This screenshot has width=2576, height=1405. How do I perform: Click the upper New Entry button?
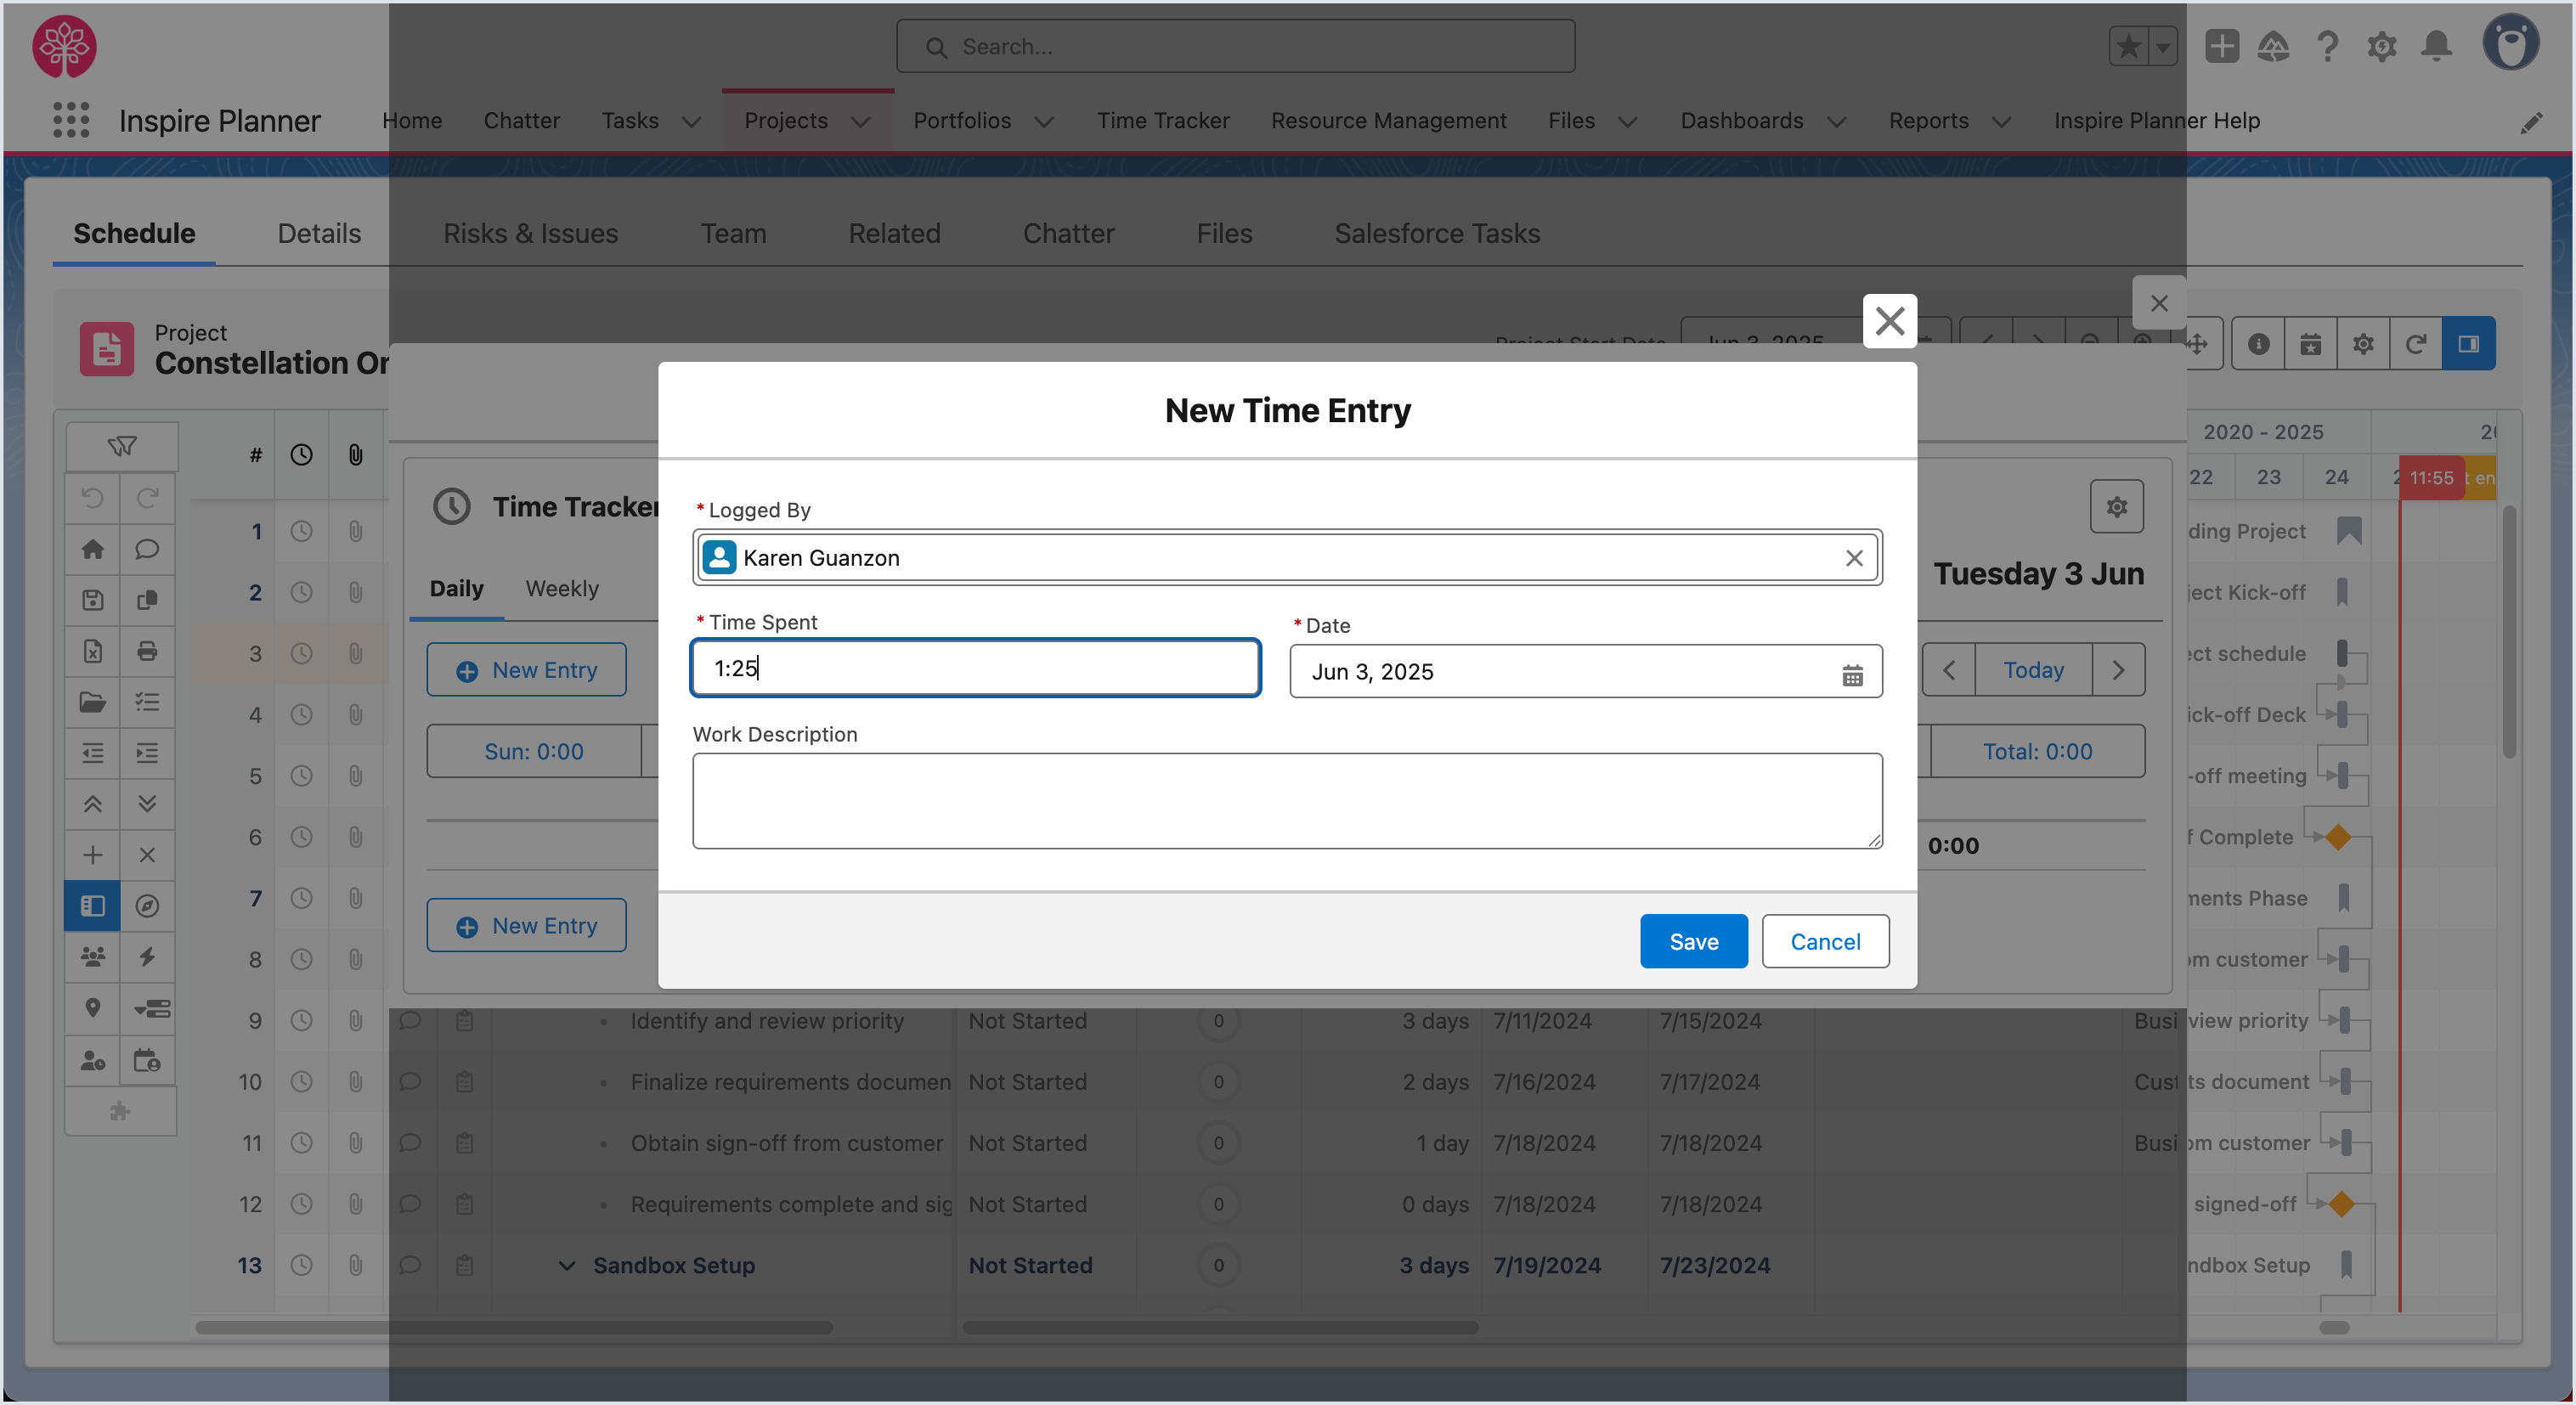526,670
